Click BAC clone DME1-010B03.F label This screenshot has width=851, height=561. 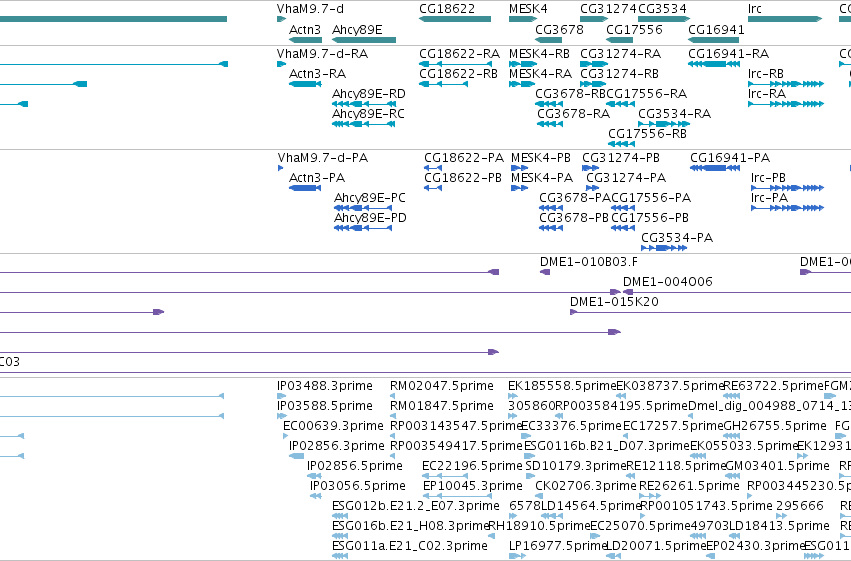(588, 262)
